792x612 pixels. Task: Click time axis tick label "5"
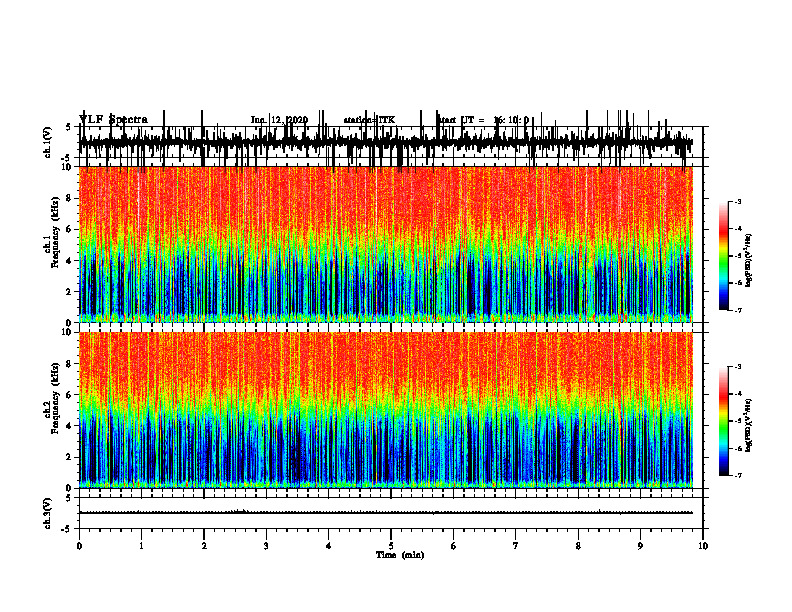tap(391, 546)
